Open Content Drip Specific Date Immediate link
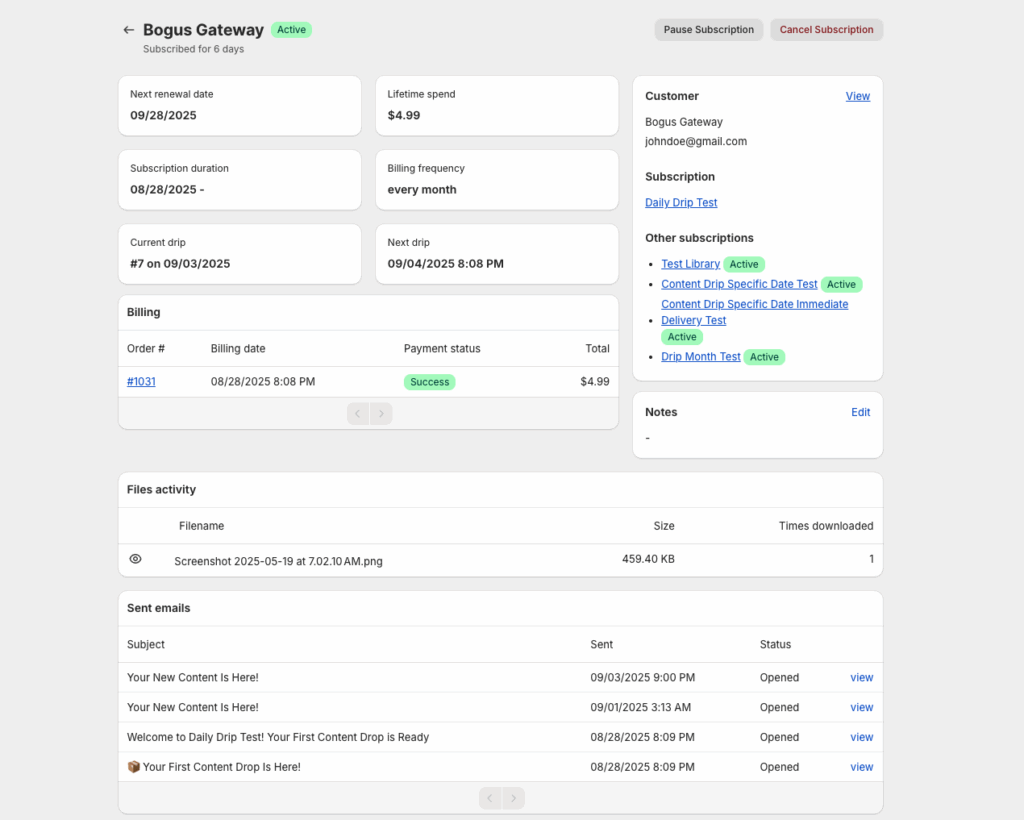Image resolution: width=1024 pixels, height=820 pixels. (x=754, y=304)
